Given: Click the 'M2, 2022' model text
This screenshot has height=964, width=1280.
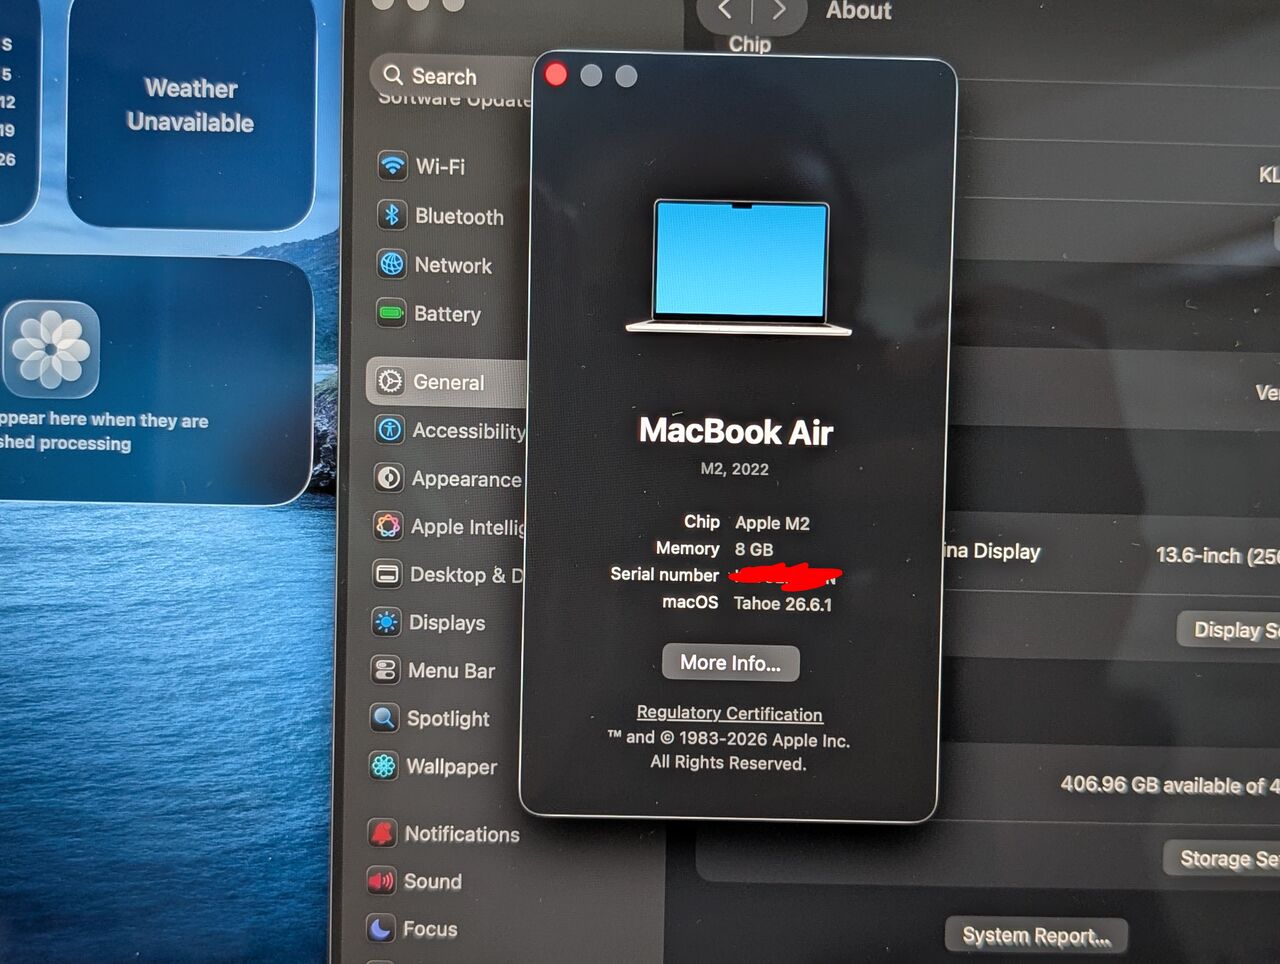Looking at the screenshot, I should pos(735,469).
